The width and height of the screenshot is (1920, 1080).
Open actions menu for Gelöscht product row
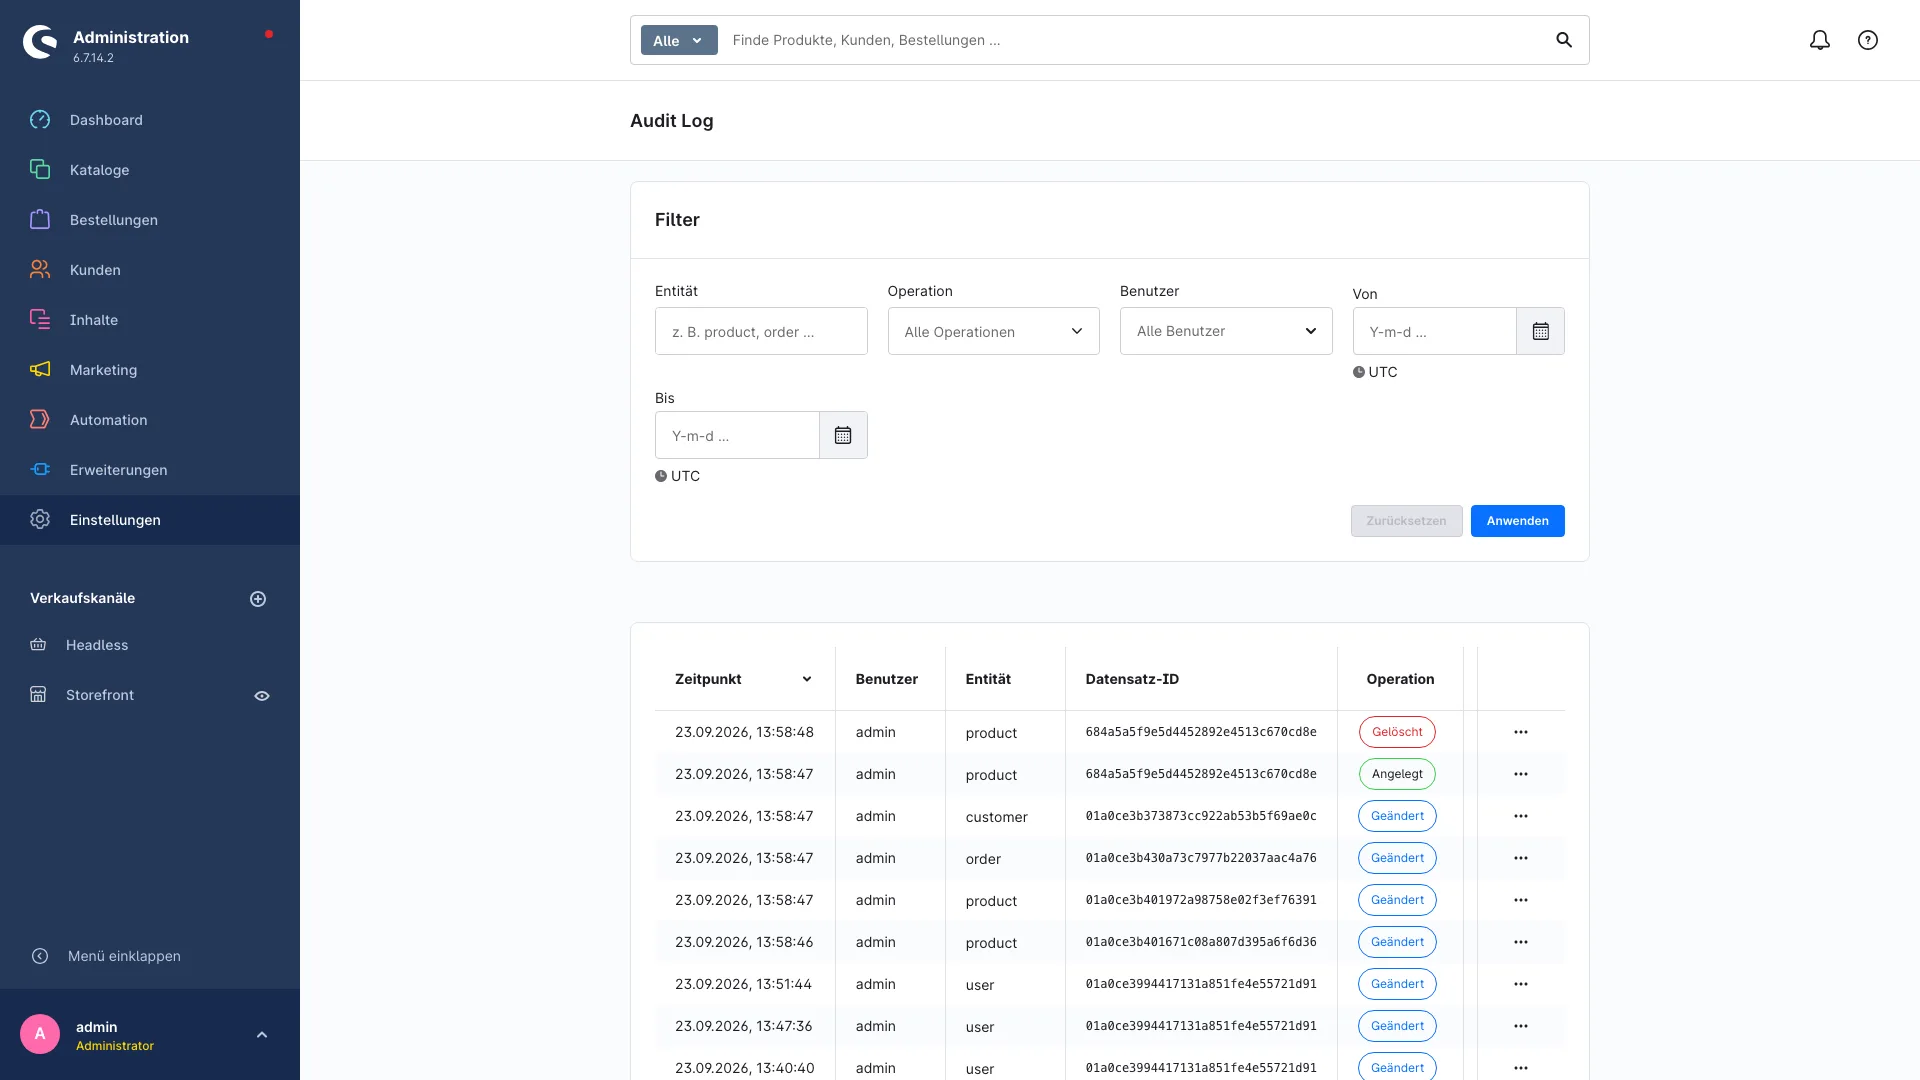(x=1521, y=732)
